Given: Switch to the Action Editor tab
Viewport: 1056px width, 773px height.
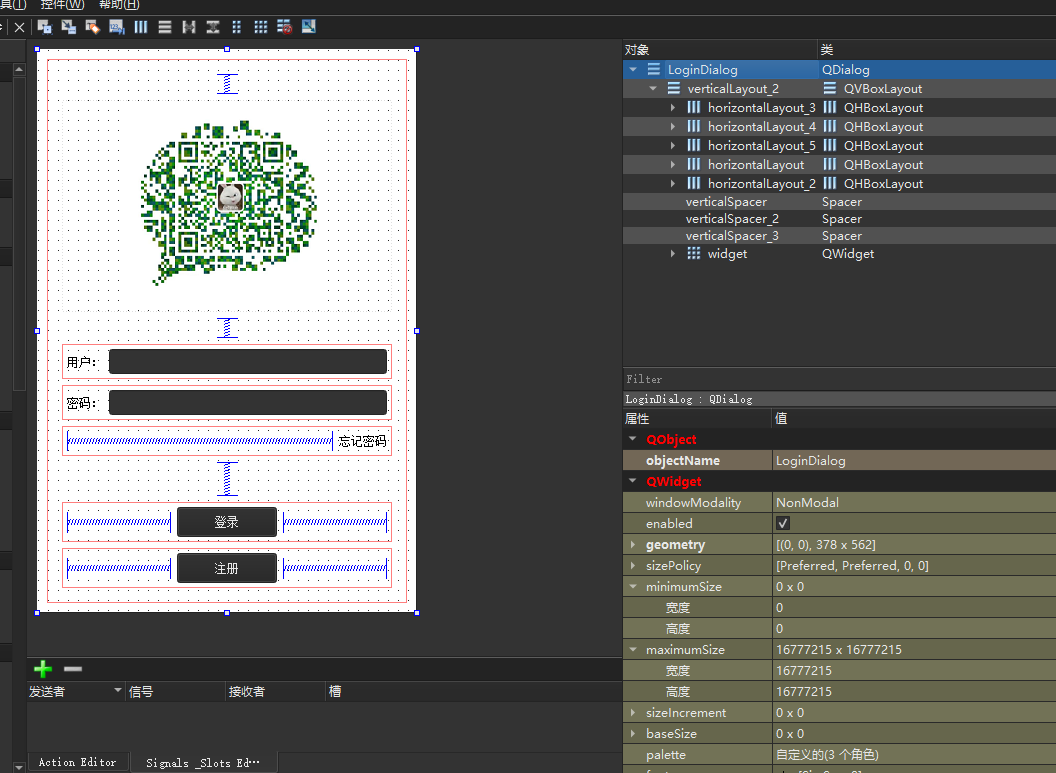Looking at the screenshot, I should pyautogui.click(x=77, y=762).
